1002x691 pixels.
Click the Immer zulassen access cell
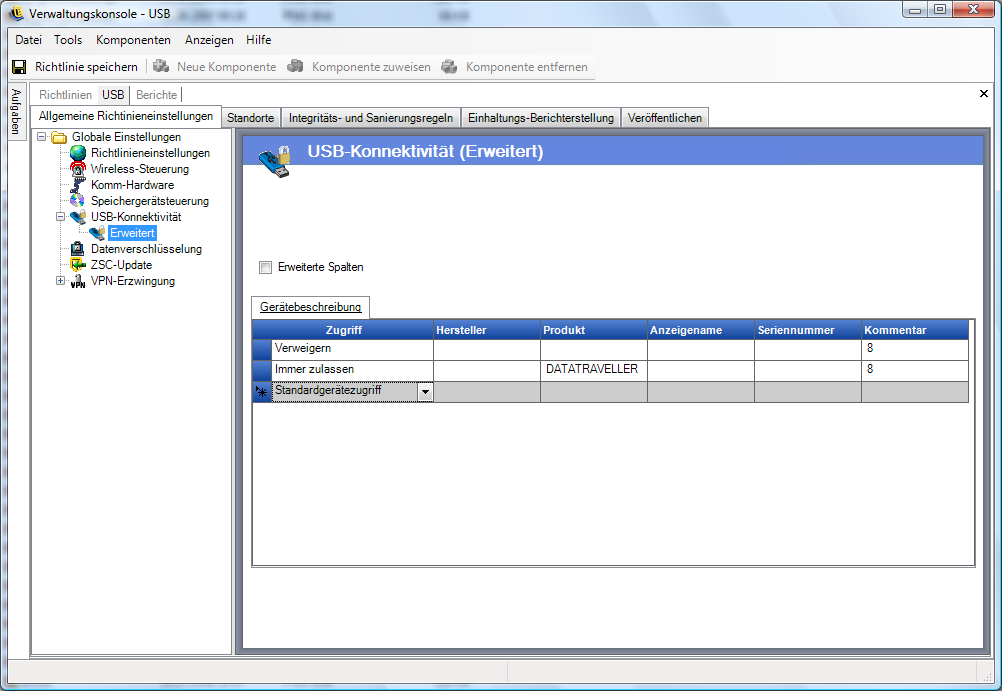point(353,371)
